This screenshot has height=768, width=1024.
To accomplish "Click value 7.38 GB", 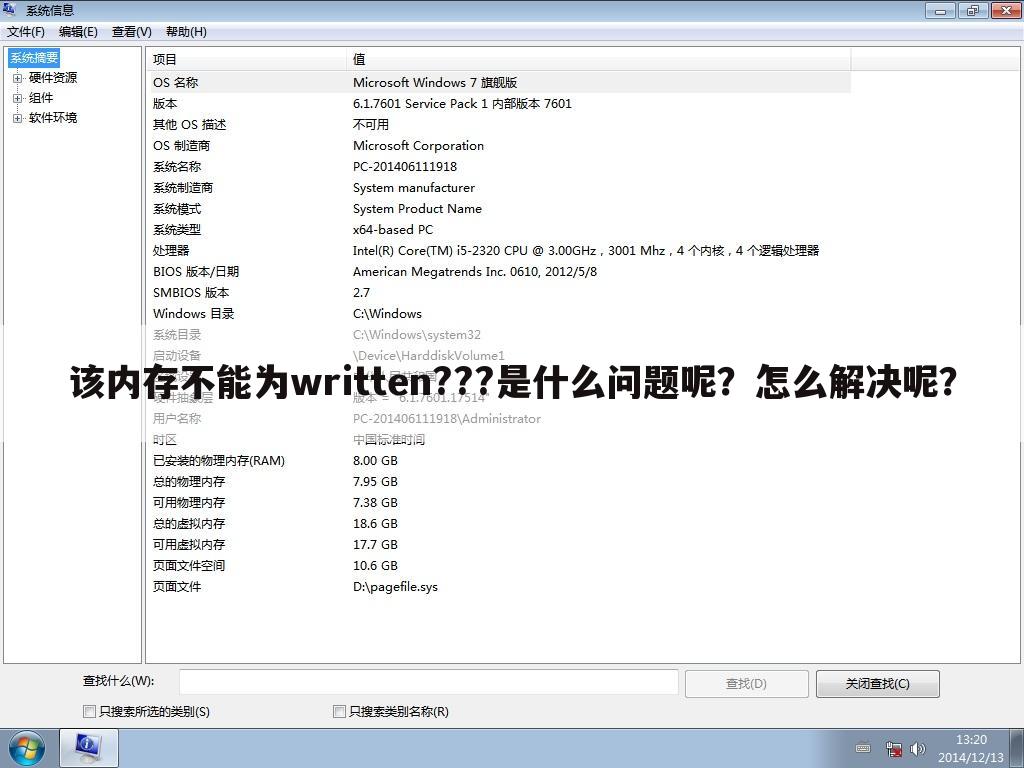I will tap(376, 502).
